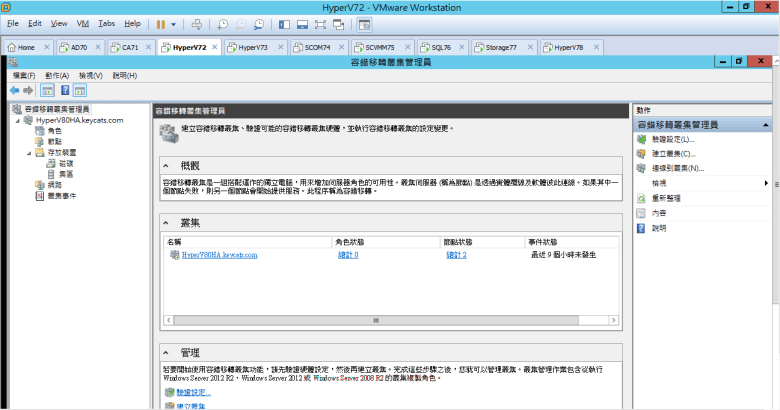Click the VMware pause VM icon
This screenshot has height=410, width=780.
pos(161,23)
